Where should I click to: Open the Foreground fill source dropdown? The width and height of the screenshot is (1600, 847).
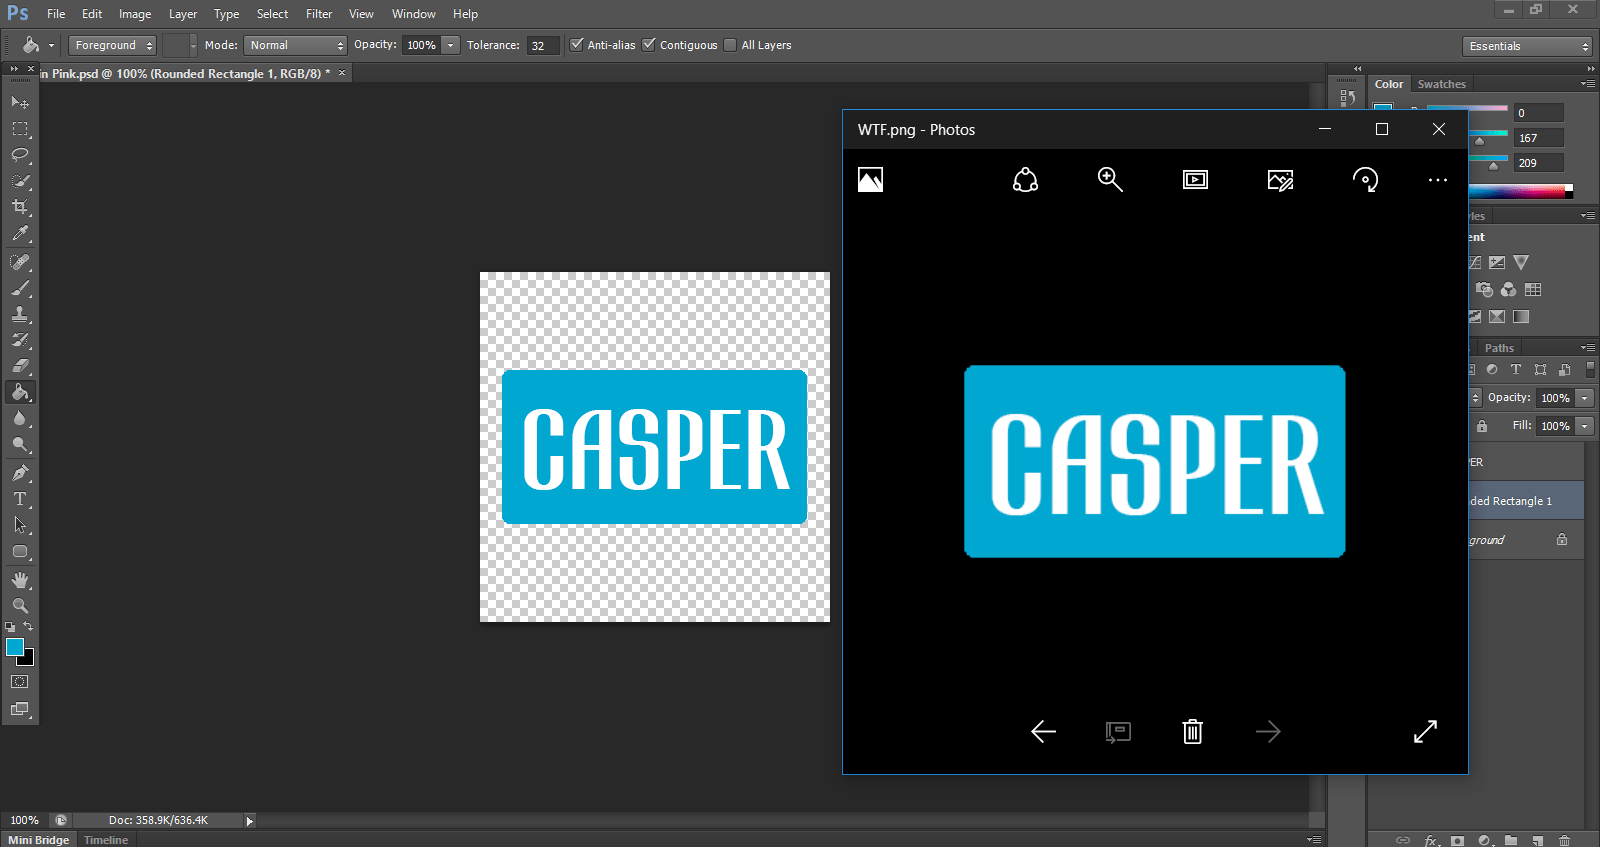pyautogui.click(x=112, y=45)
